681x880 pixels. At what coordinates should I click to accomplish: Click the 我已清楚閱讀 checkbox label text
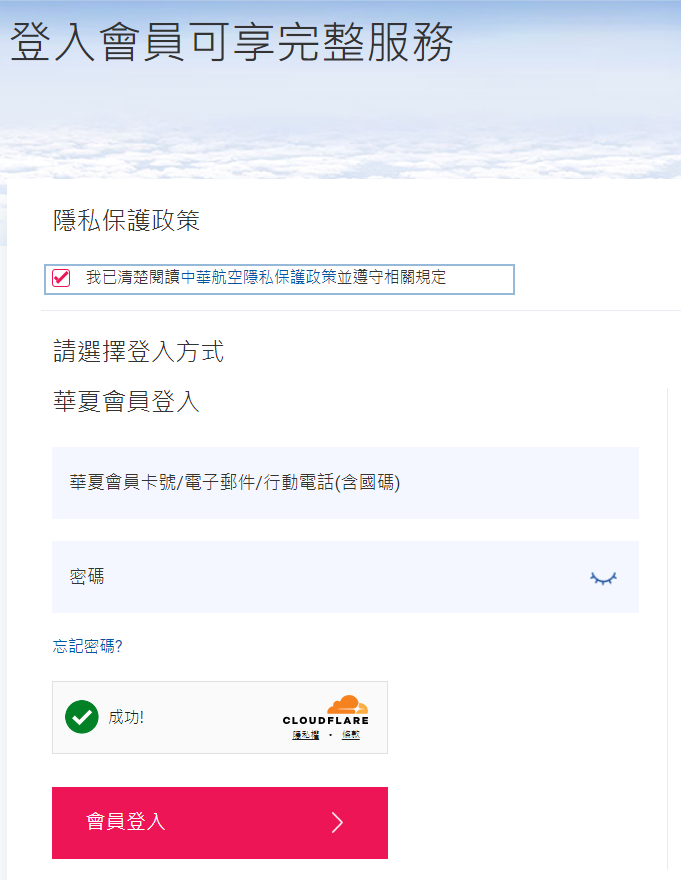[133, 277]
